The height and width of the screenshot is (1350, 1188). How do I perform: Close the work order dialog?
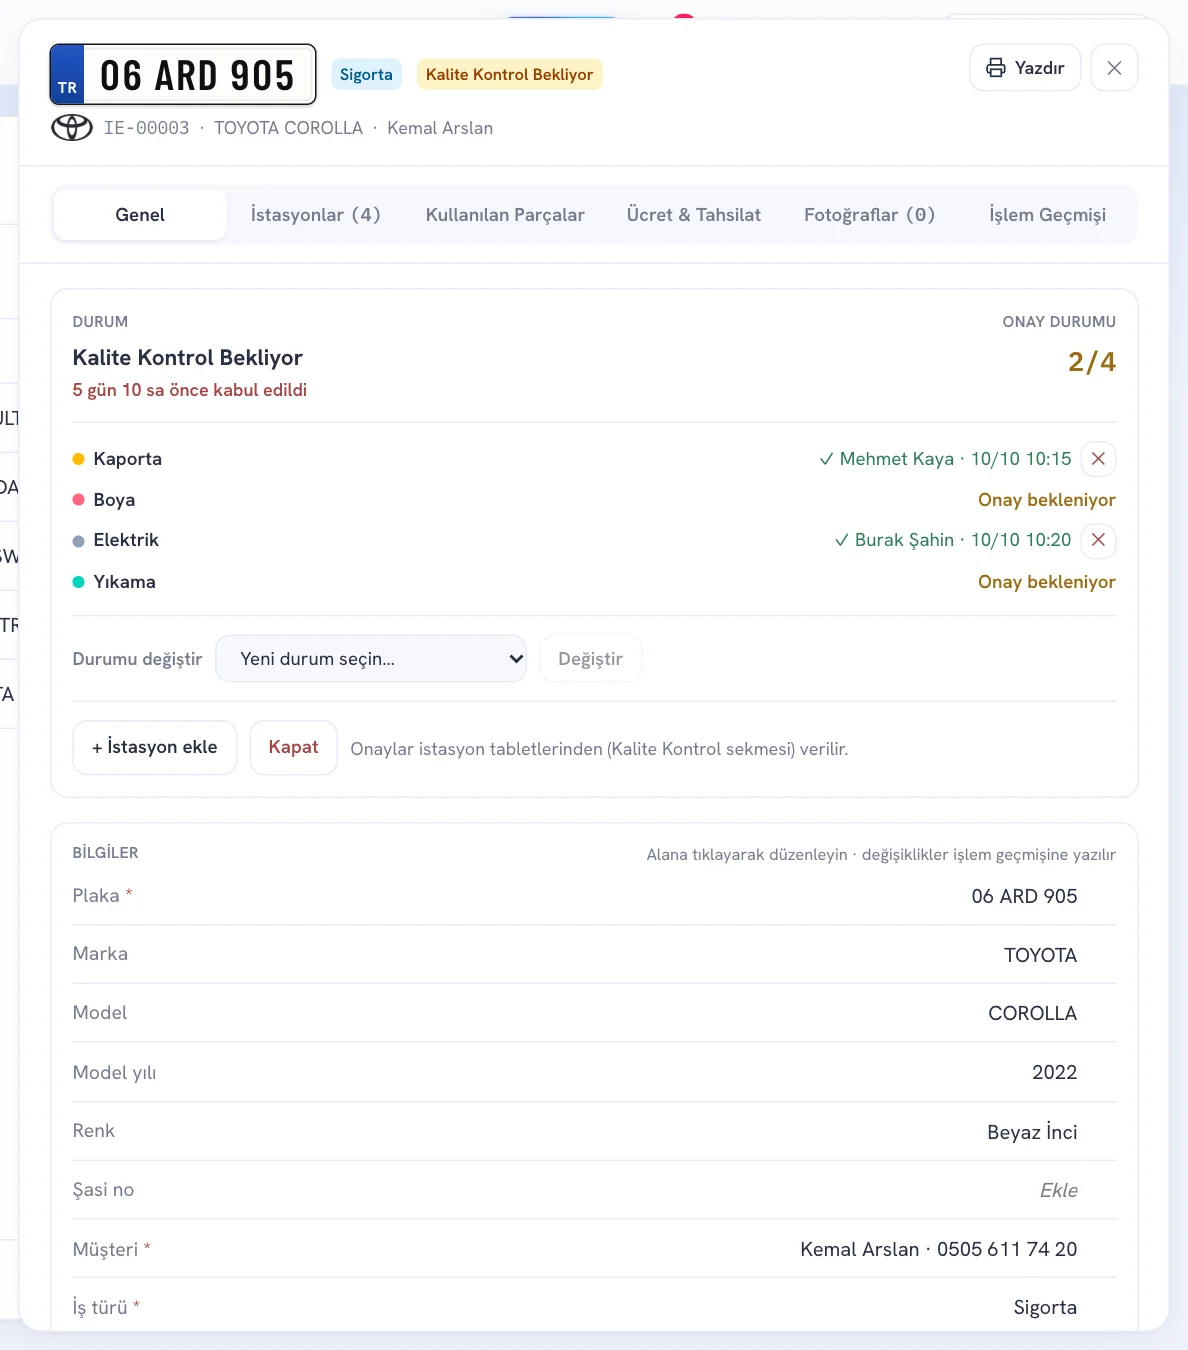1114,68
